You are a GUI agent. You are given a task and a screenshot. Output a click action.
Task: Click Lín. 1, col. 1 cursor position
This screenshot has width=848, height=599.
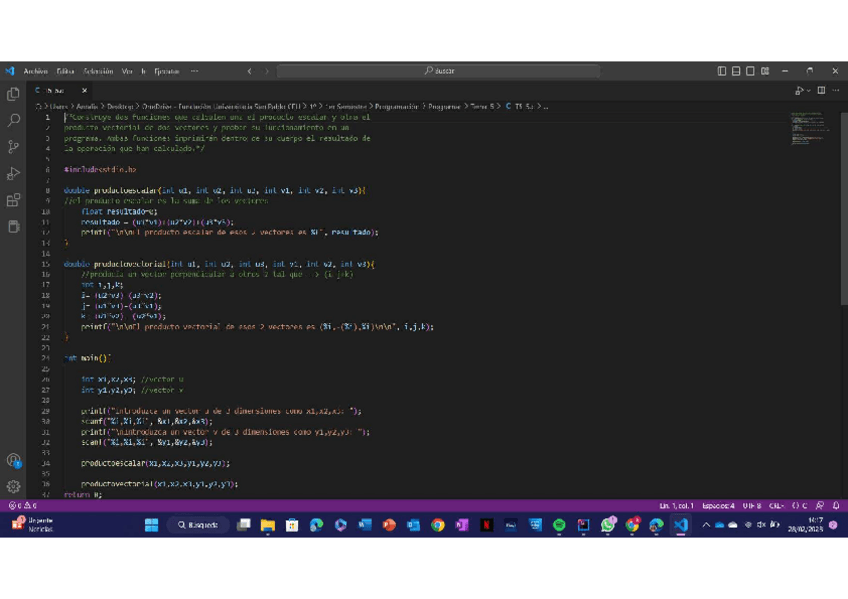677,506
